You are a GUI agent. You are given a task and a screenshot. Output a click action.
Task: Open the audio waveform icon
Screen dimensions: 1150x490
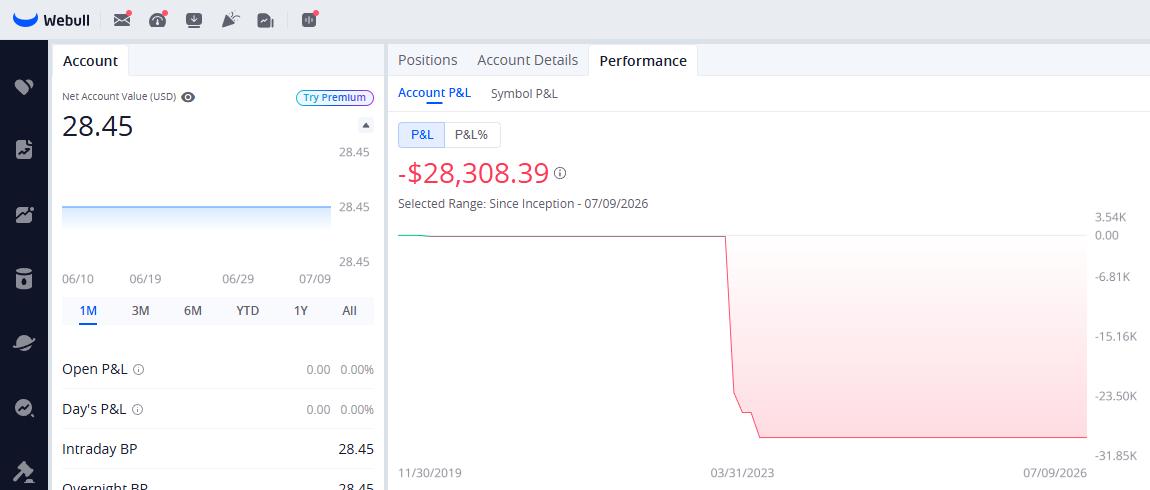(310, 20)
